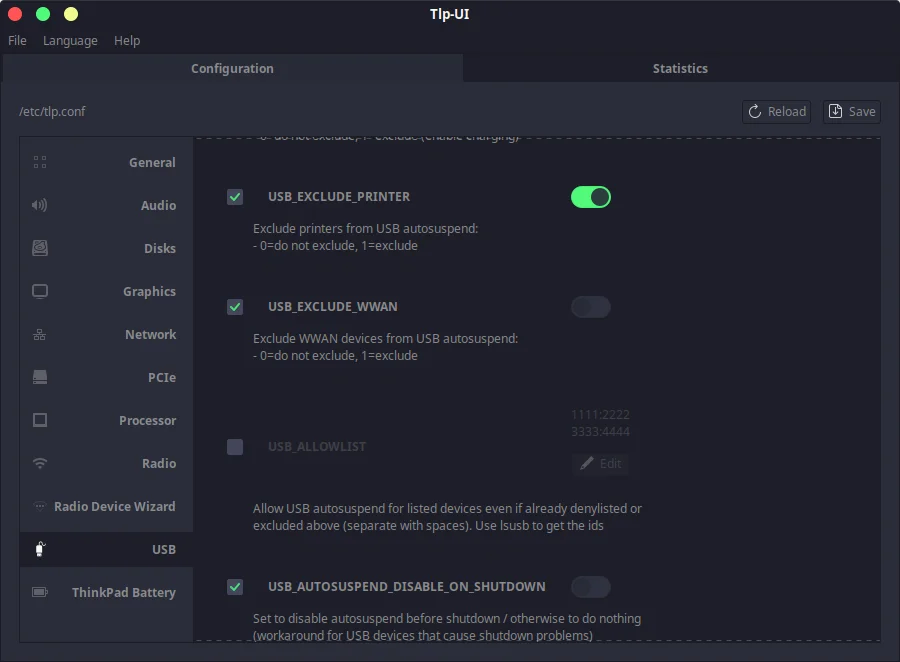The width and height of the screenshot is (900, 662).
Task: Open the File menu
Action: pyautogui.click(x=17, y=41)
